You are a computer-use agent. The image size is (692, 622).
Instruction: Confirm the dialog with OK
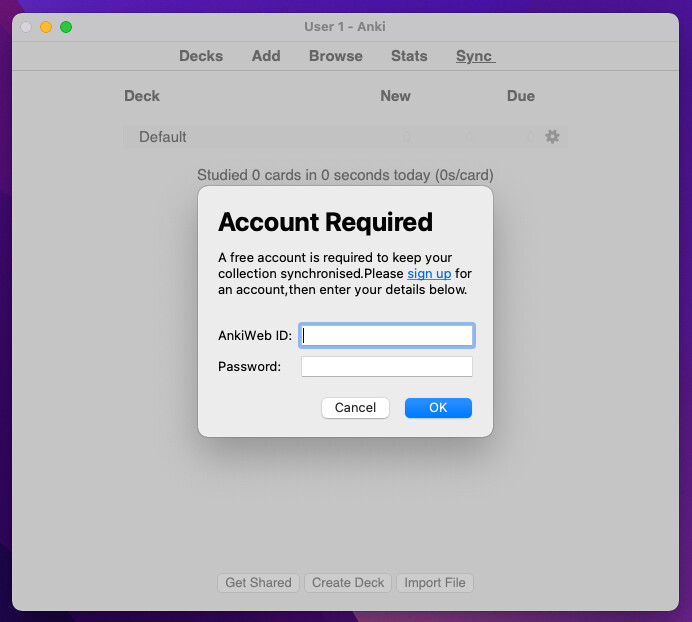[438, 408]
